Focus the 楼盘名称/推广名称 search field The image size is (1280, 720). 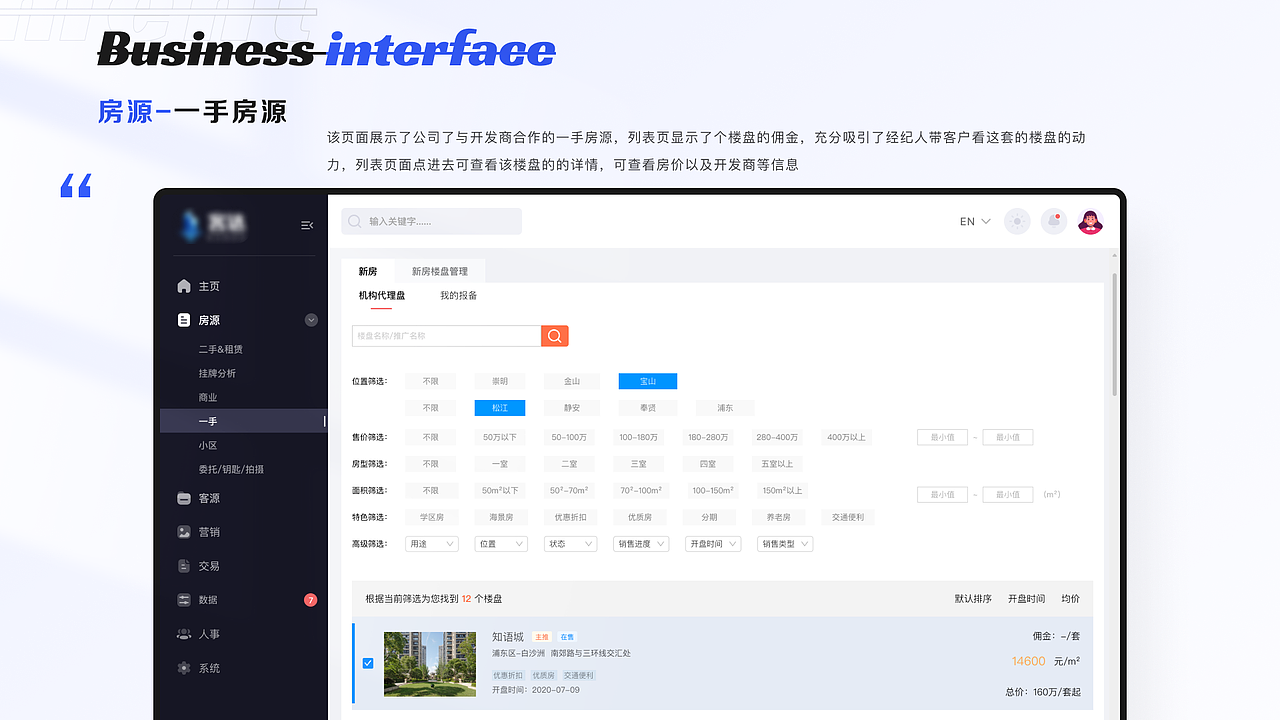tap(446, 336)
